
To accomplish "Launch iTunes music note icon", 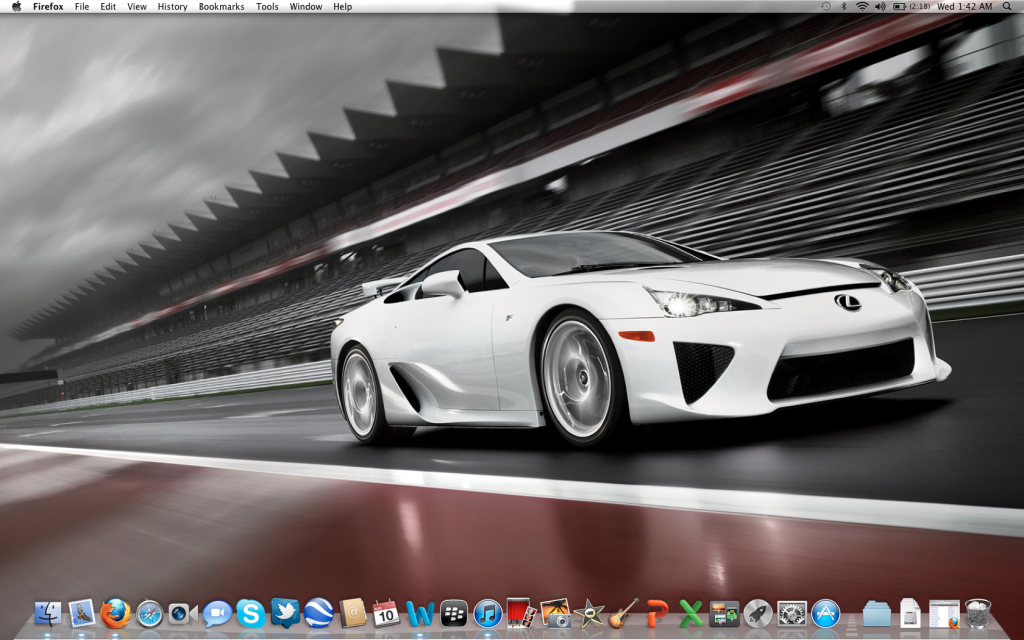I will tap(488, 614).
